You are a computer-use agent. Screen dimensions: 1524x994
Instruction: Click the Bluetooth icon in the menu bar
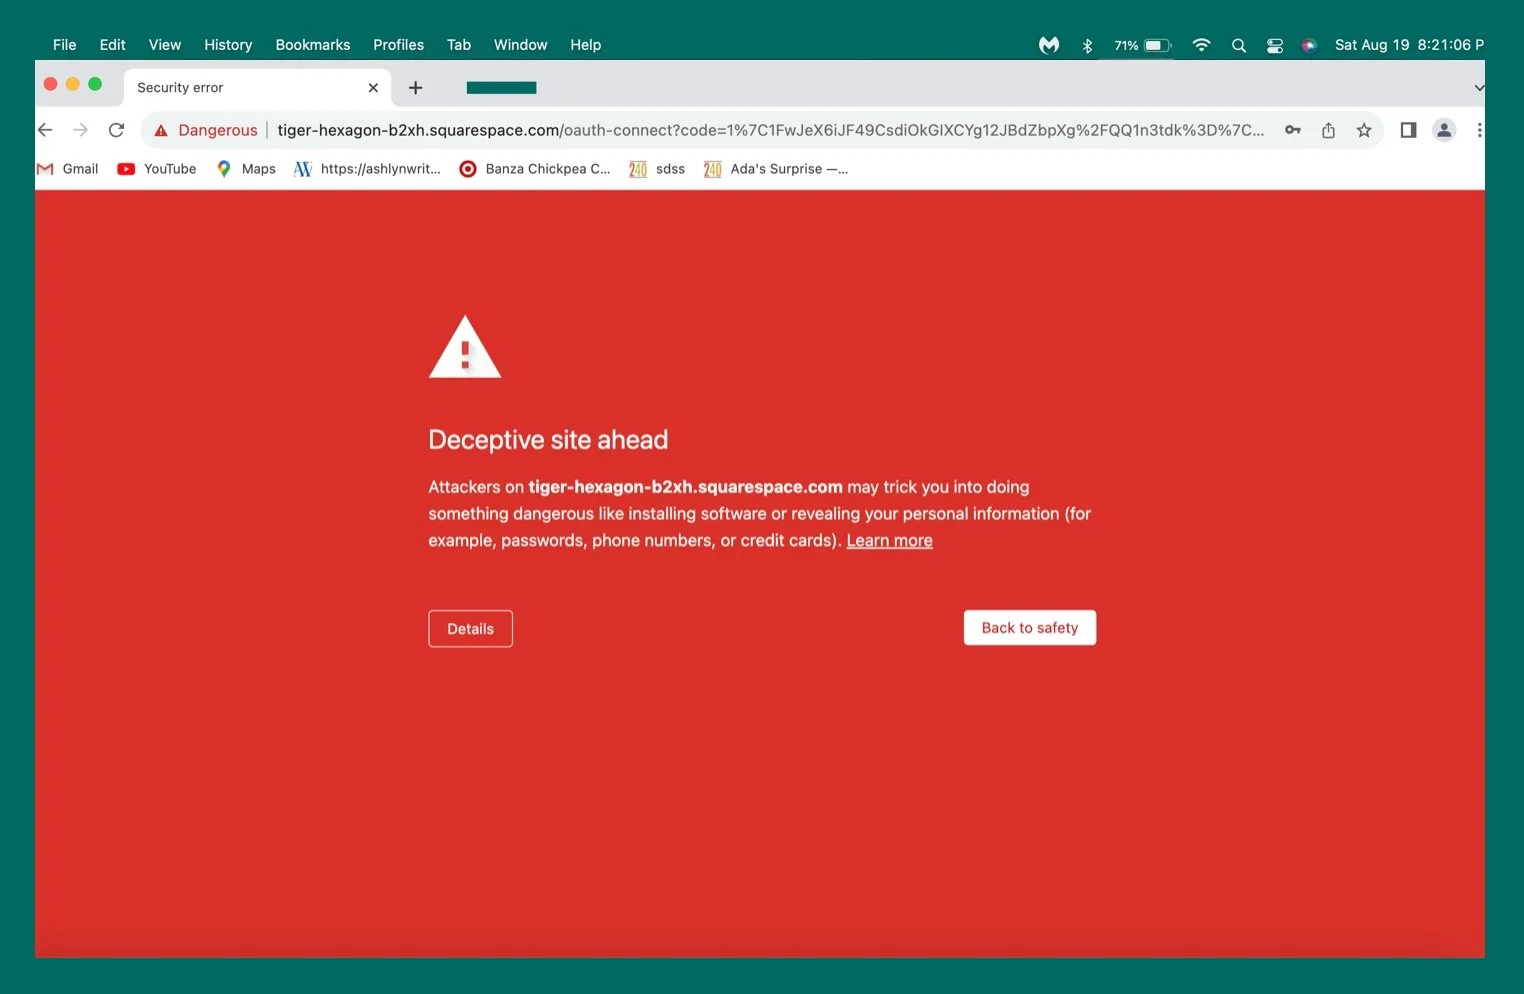[x=1086, y=45]
